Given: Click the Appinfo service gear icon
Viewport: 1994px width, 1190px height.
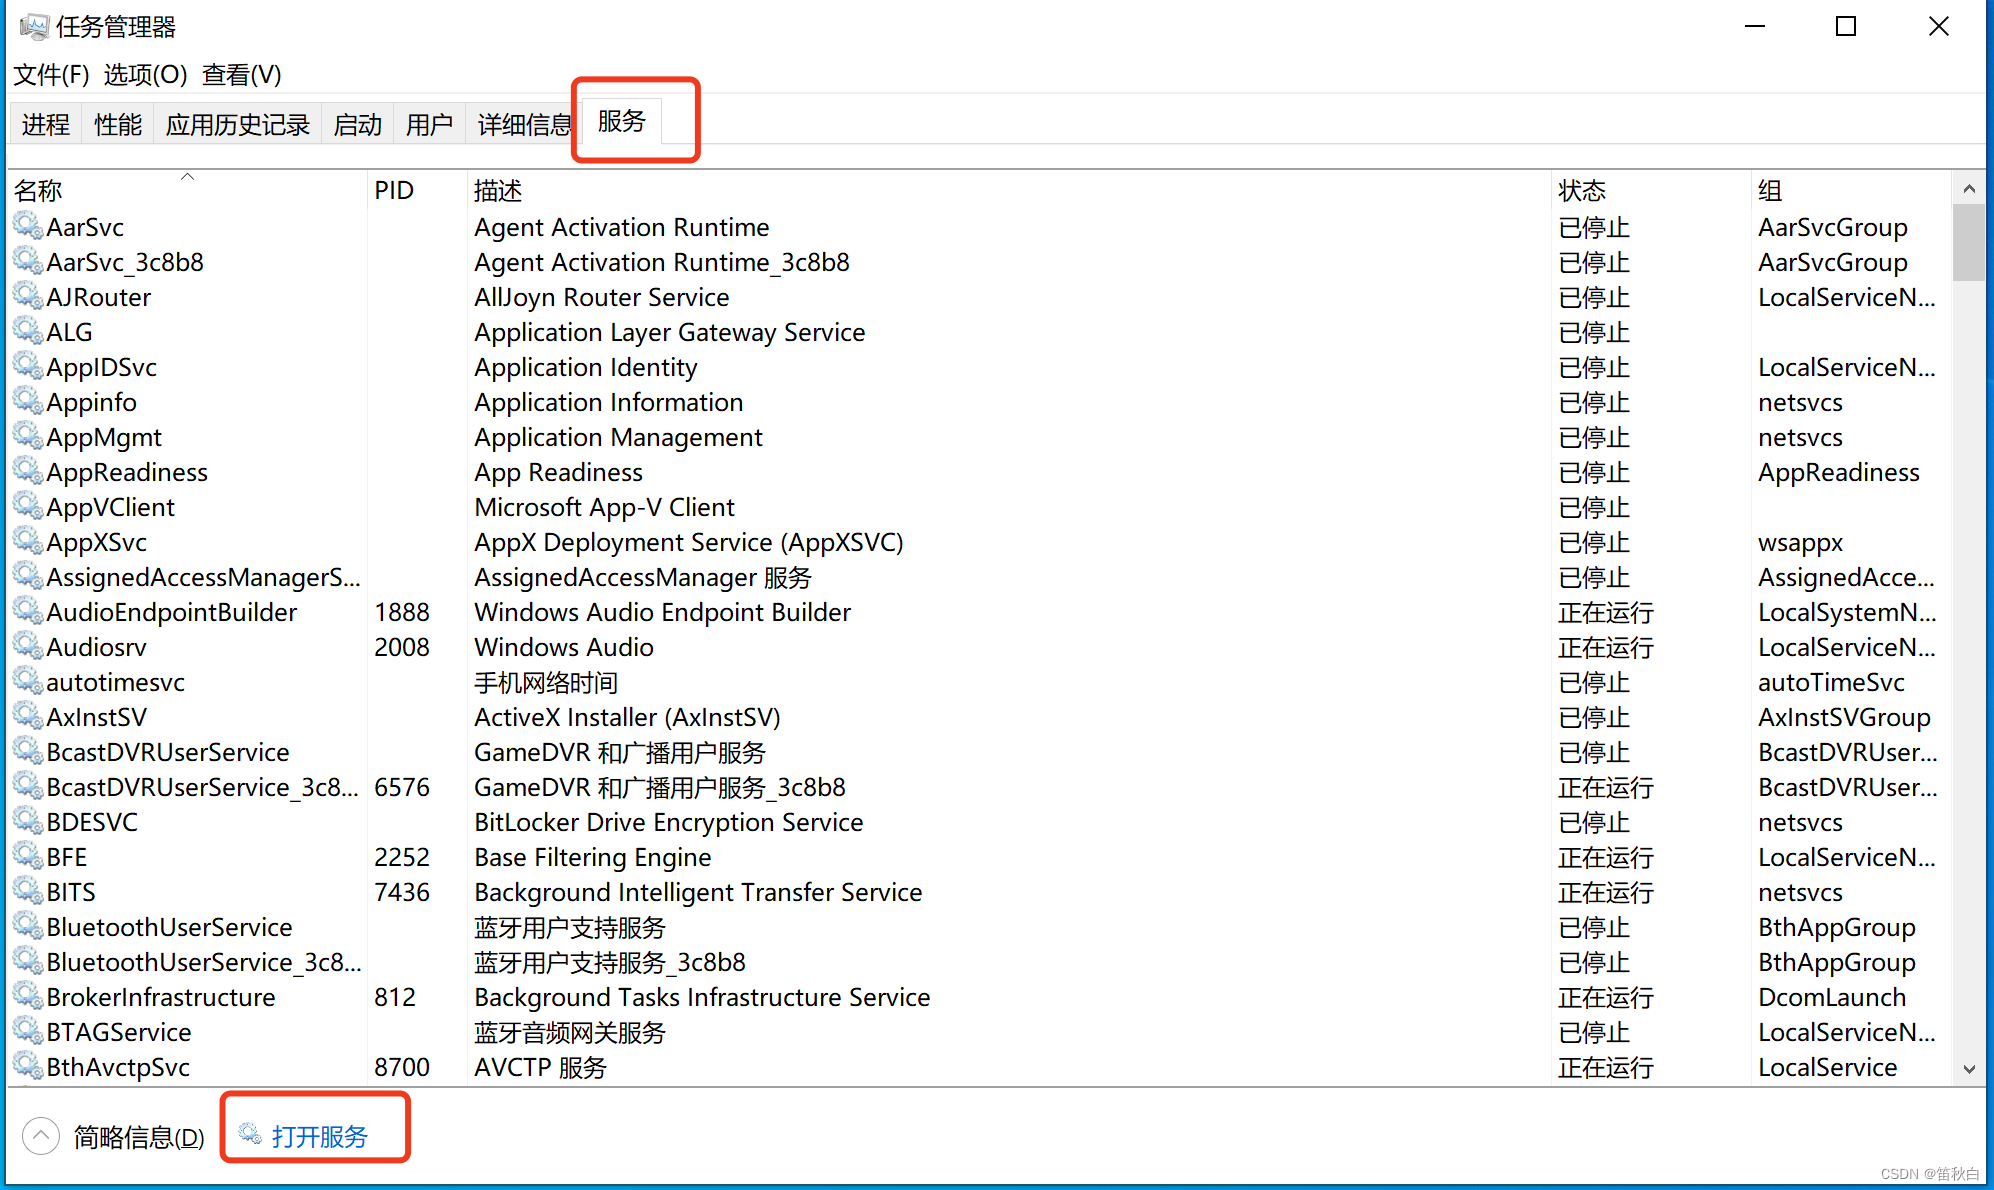Looking at the screenshot, I should tap(28, 401).
